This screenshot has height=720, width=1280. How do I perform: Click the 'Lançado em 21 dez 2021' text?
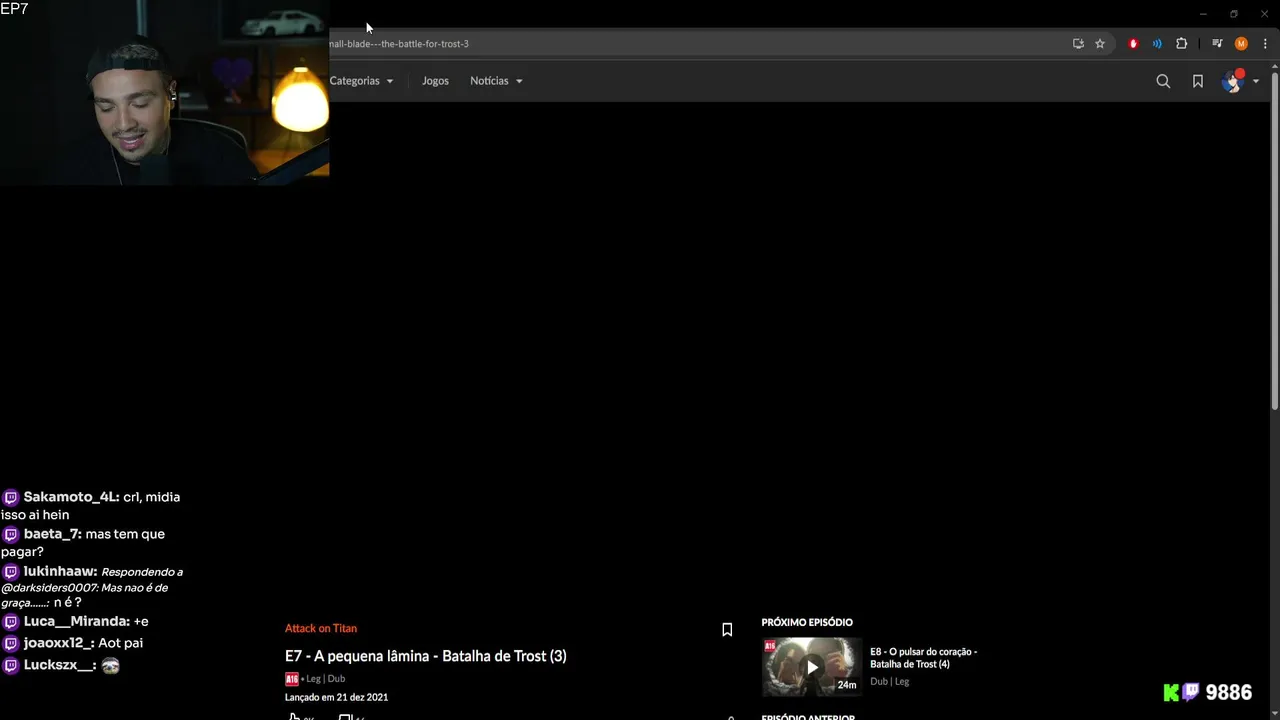coord(336,697)
